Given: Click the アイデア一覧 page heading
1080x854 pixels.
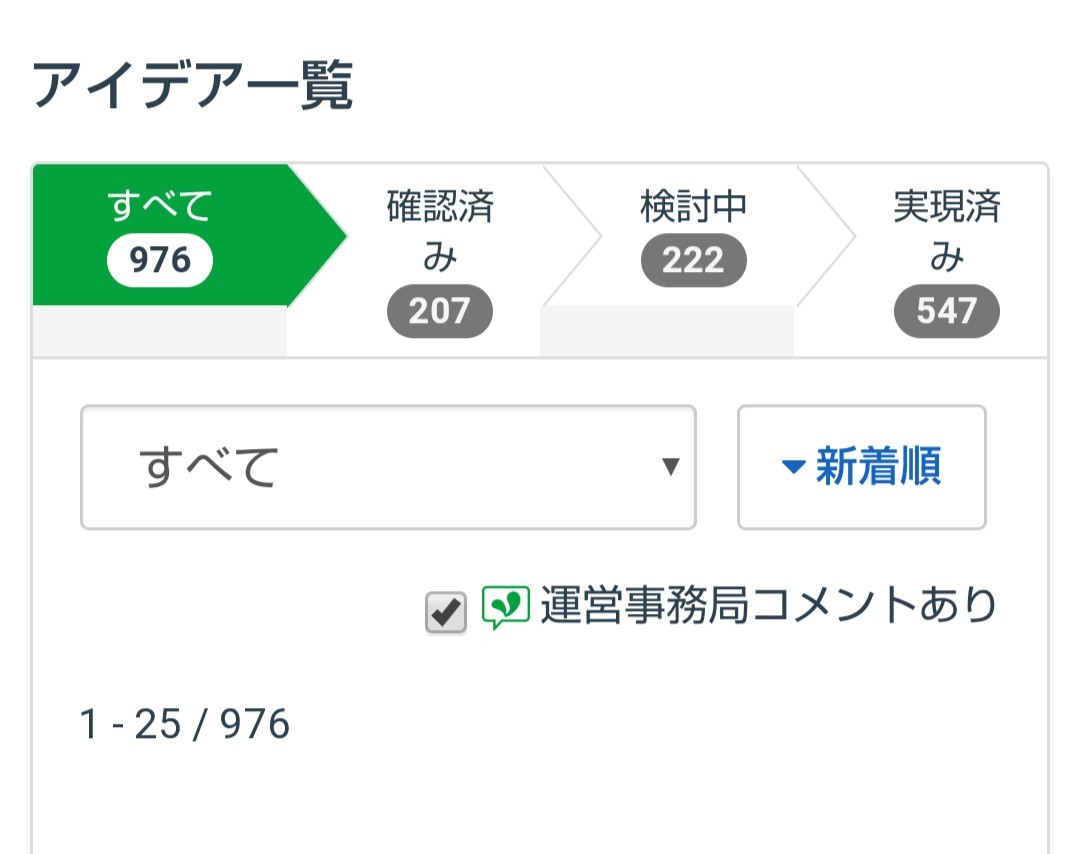Looking at the screenshot, I should click(193, 87).
